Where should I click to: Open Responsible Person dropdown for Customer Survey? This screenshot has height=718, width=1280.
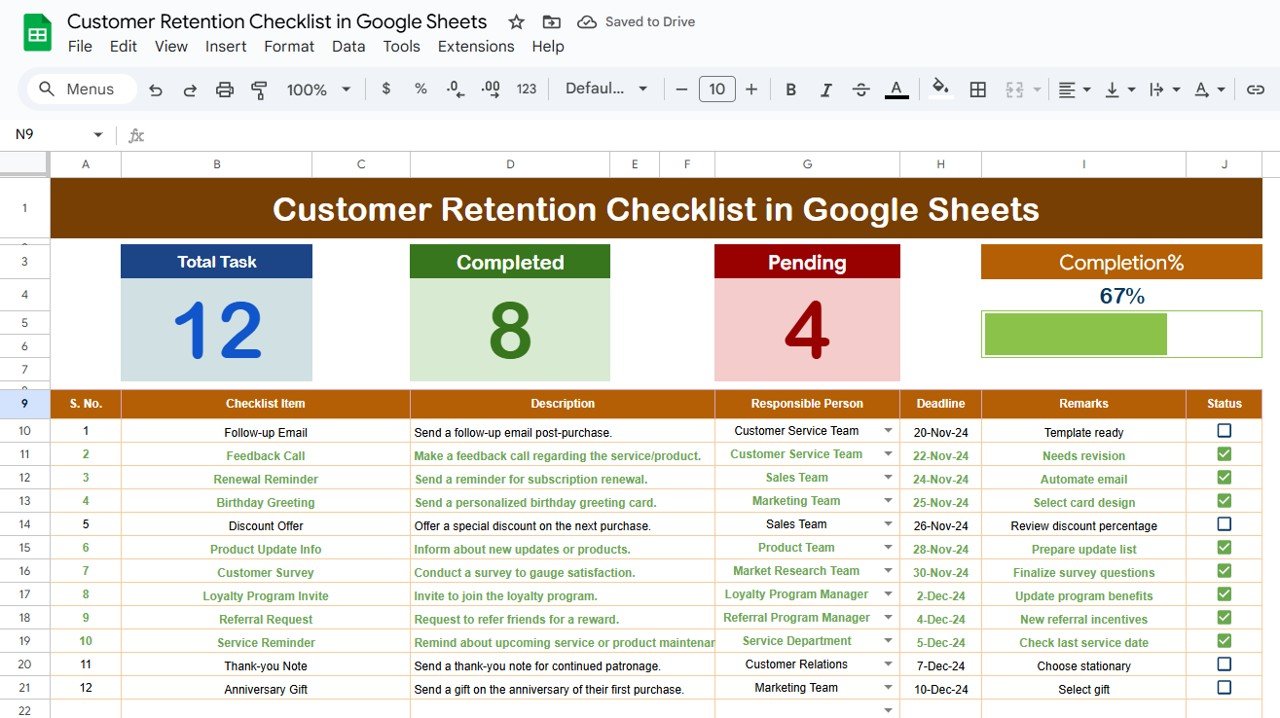[x=888, y=571]
